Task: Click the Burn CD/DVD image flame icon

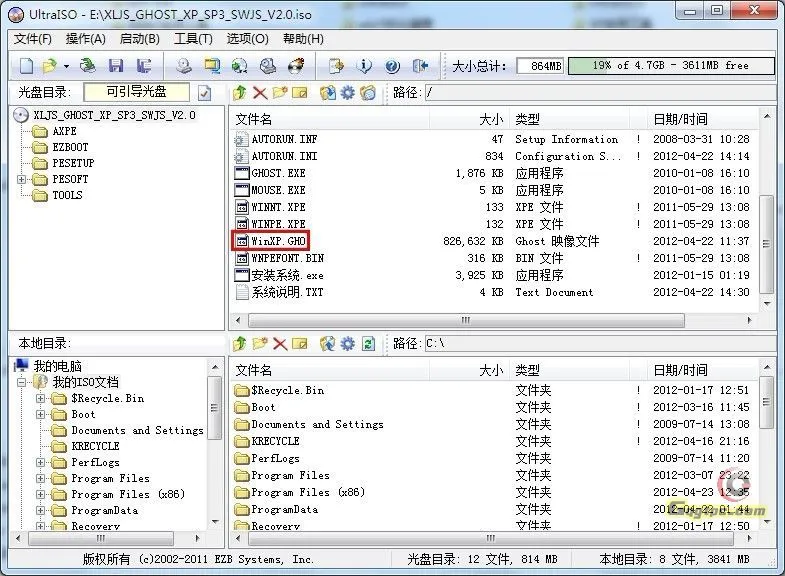Action: 296,66
